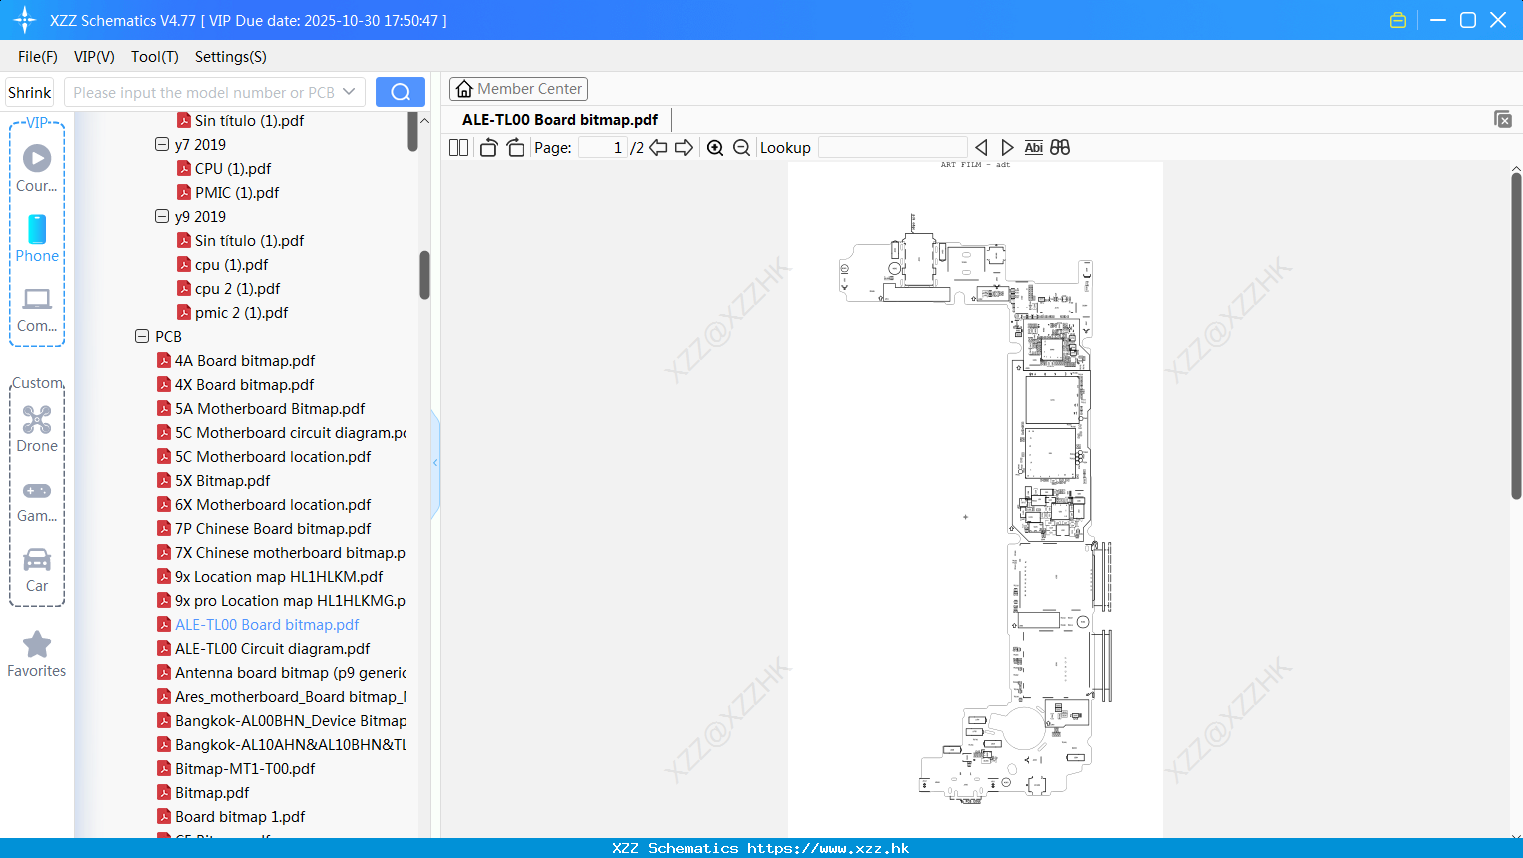Open 7P Chinese Board bitmap.pdf

tap(273, 528)
